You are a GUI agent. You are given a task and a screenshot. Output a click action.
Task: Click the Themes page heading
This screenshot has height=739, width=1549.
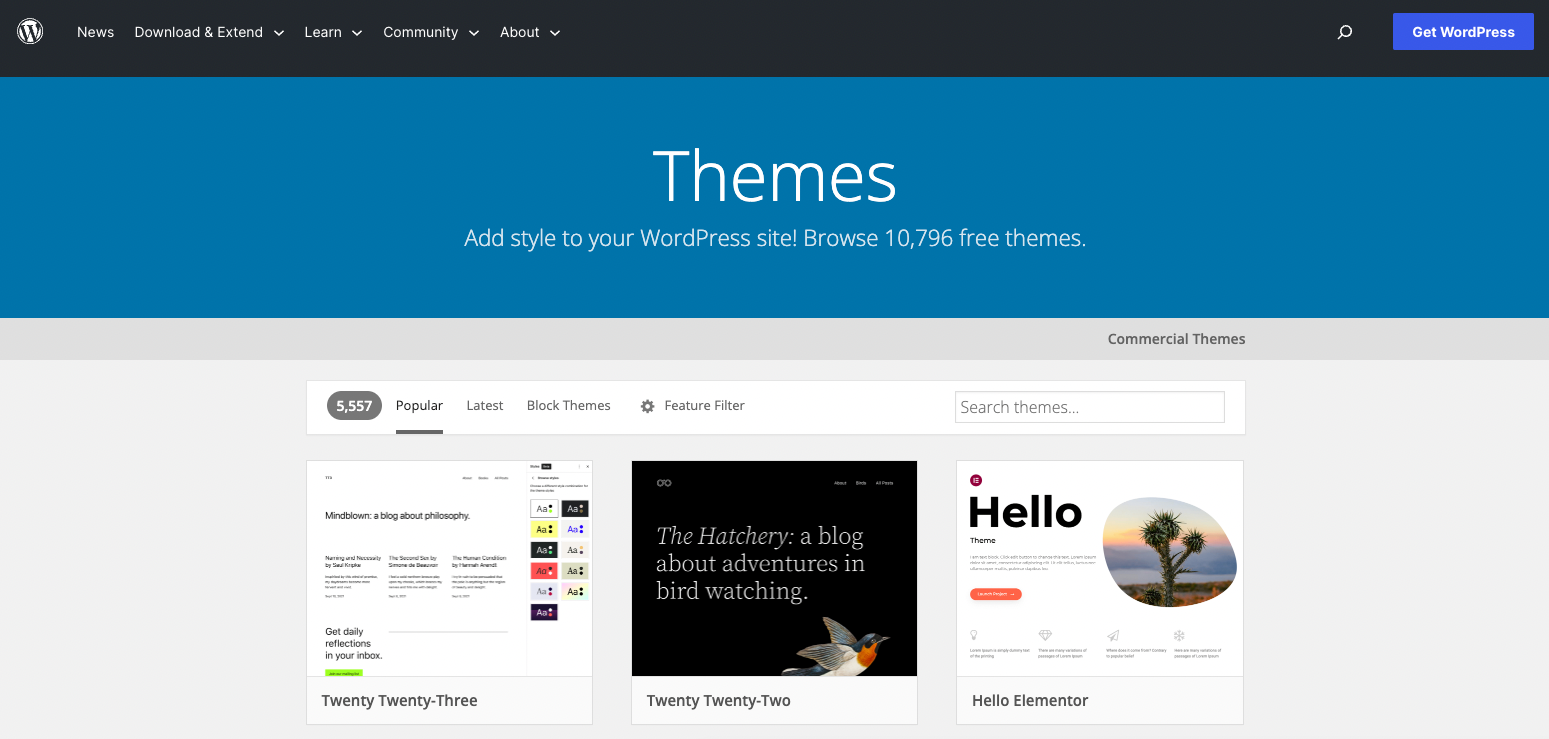774,176
